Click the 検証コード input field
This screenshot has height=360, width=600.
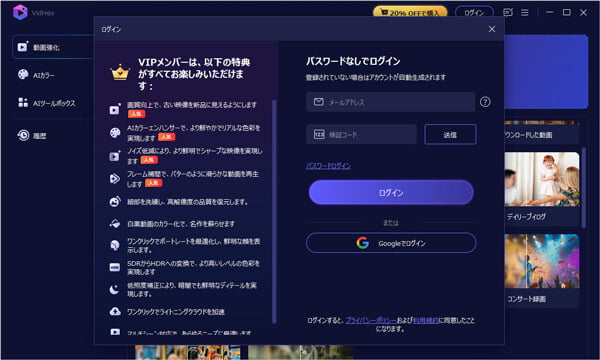pos(361,134)
